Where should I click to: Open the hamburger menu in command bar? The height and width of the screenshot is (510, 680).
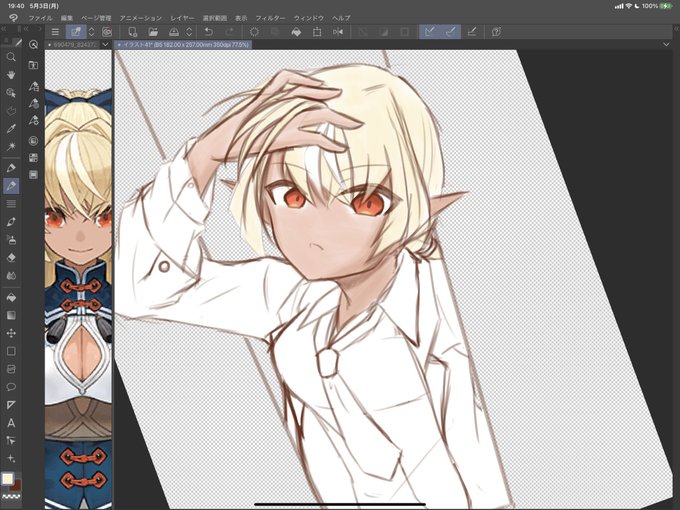55,32
